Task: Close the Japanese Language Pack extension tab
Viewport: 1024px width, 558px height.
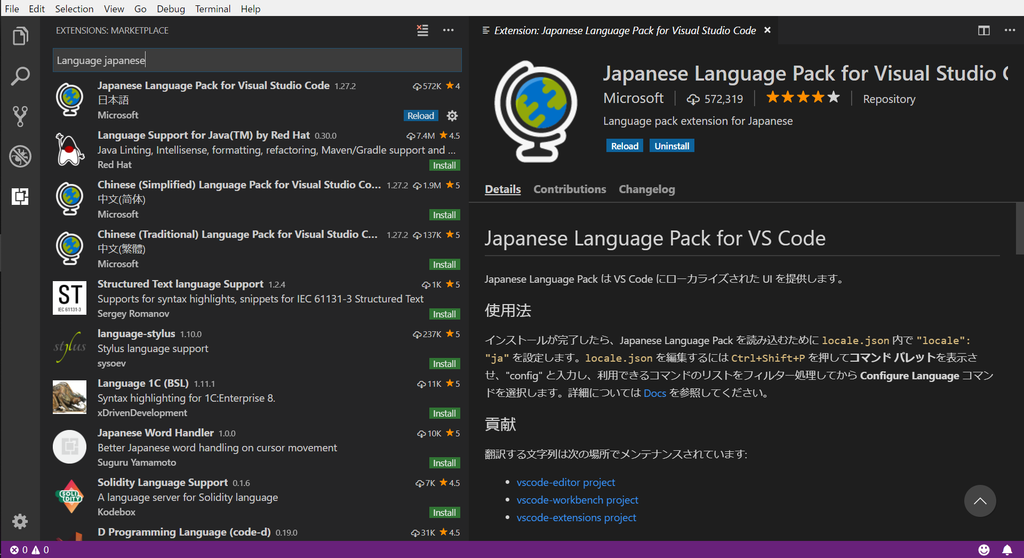Action: [767, 30]
